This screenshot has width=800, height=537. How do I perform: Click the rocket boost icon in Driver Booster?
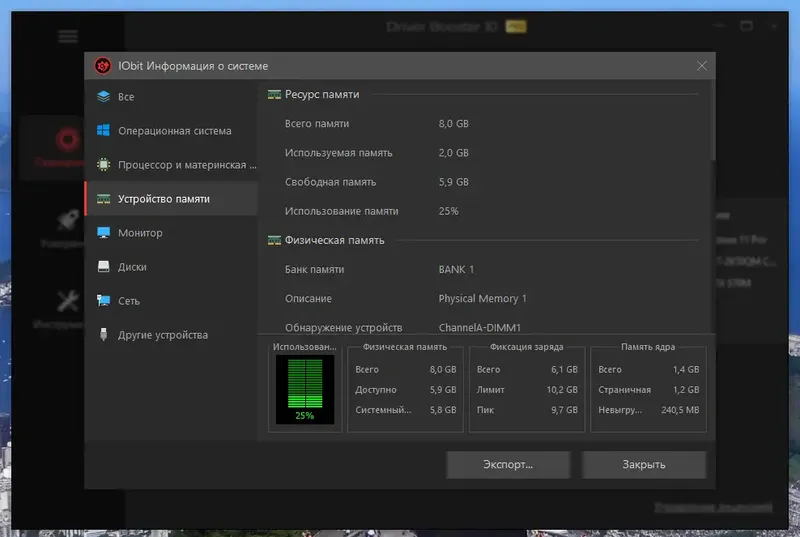coord(68,220)
